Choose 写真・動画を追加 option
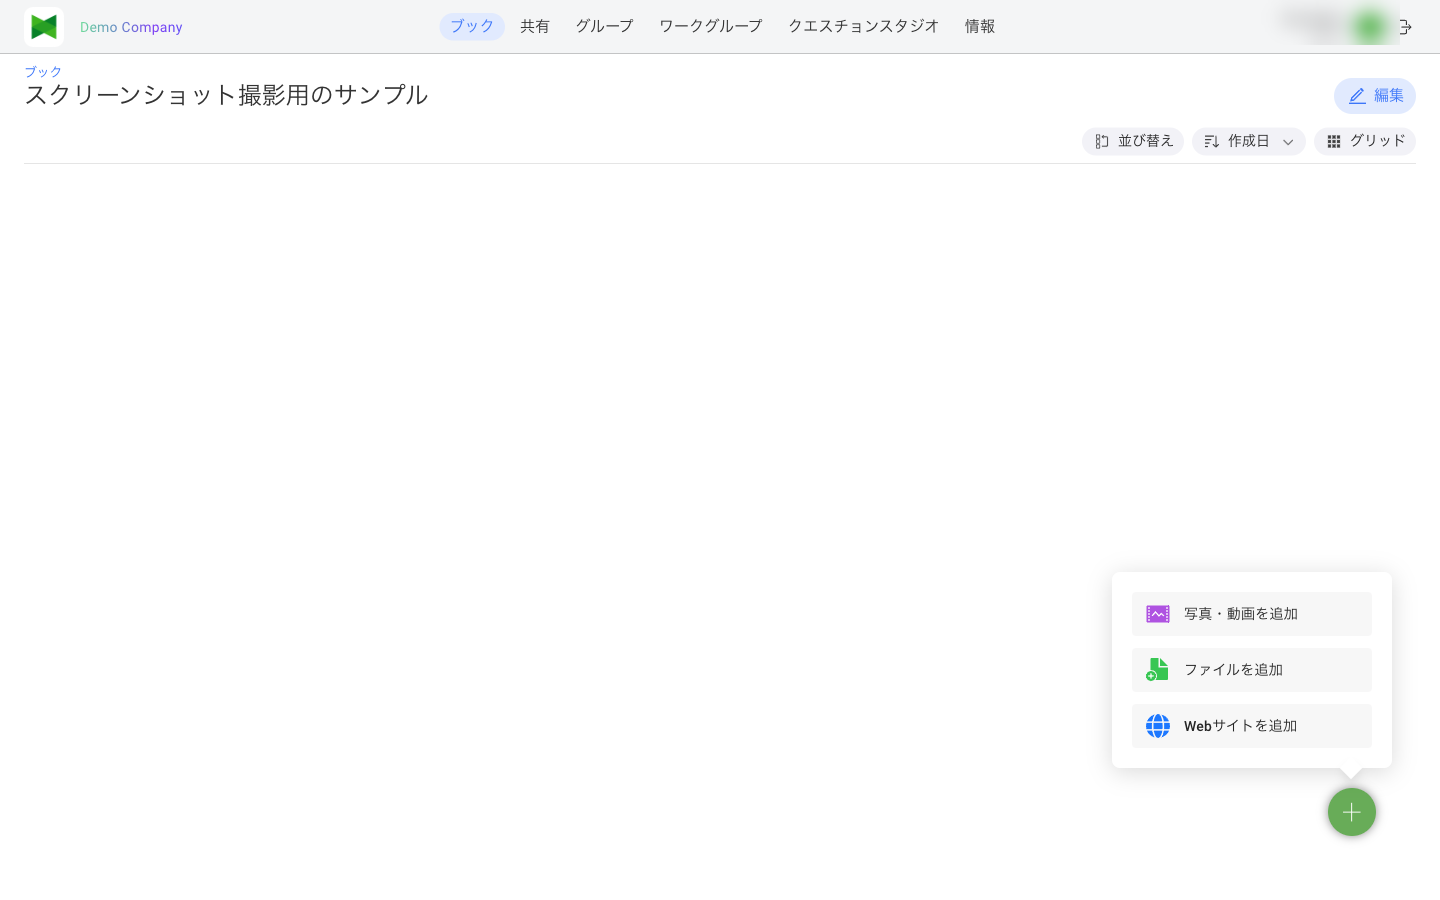The width and height of the screenshot is (1440, 900). click(x=1252, y=614)
